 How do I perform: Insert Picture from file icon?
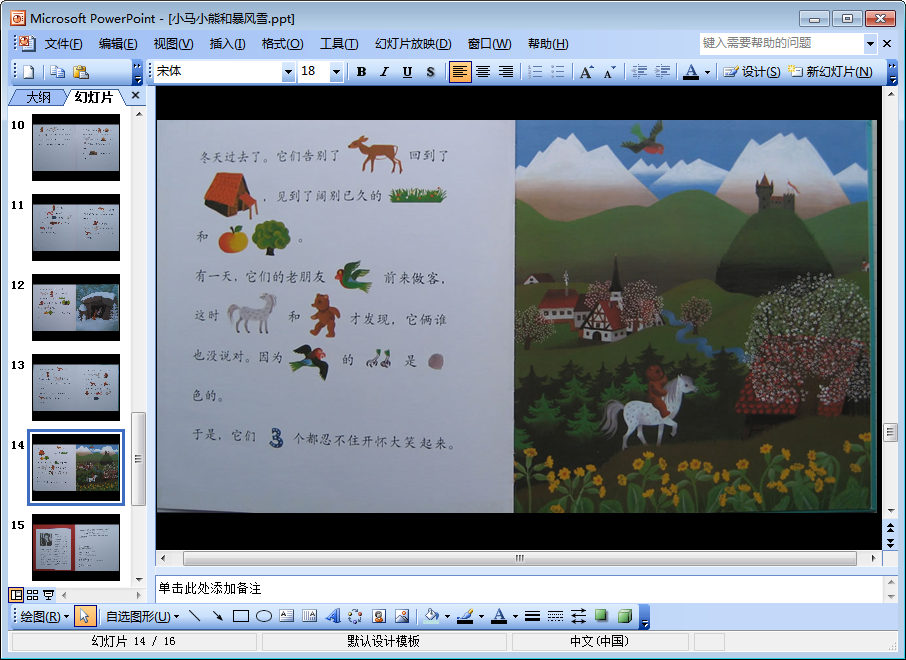tap(402, 617)
